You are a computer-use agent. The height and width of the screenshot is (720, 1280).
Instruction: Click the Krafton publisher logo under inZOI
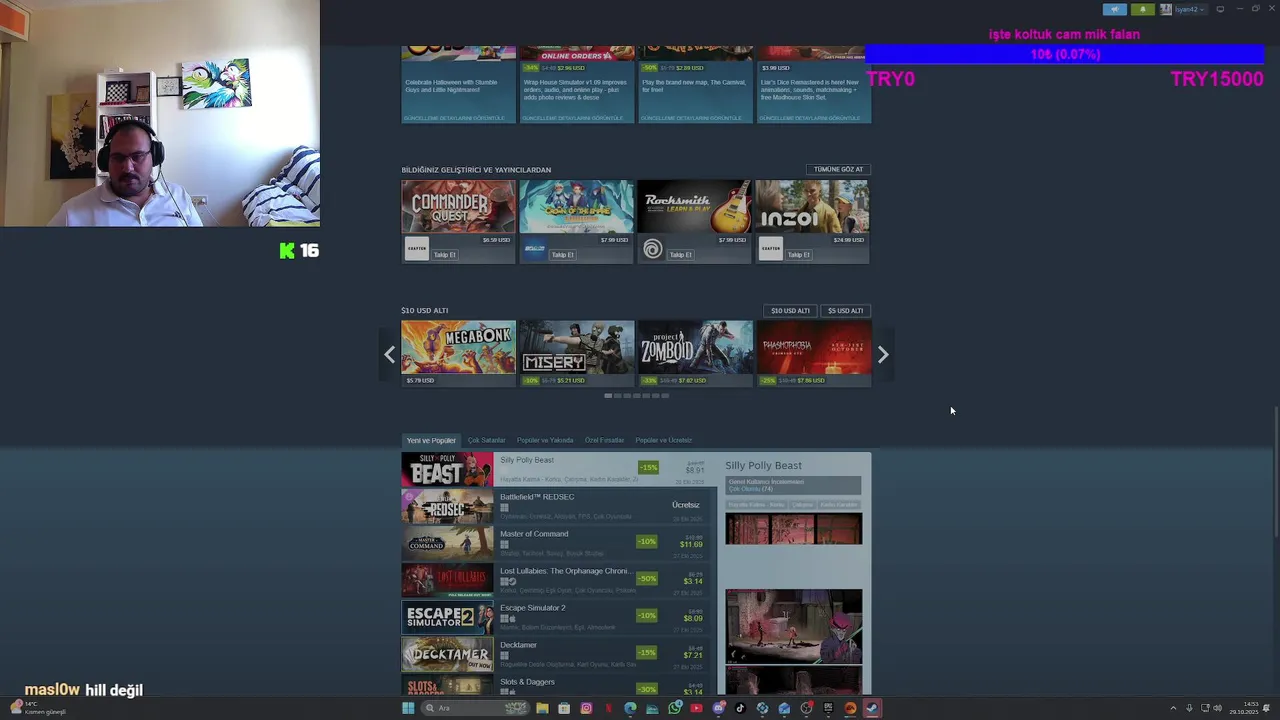tap(770, 250)
